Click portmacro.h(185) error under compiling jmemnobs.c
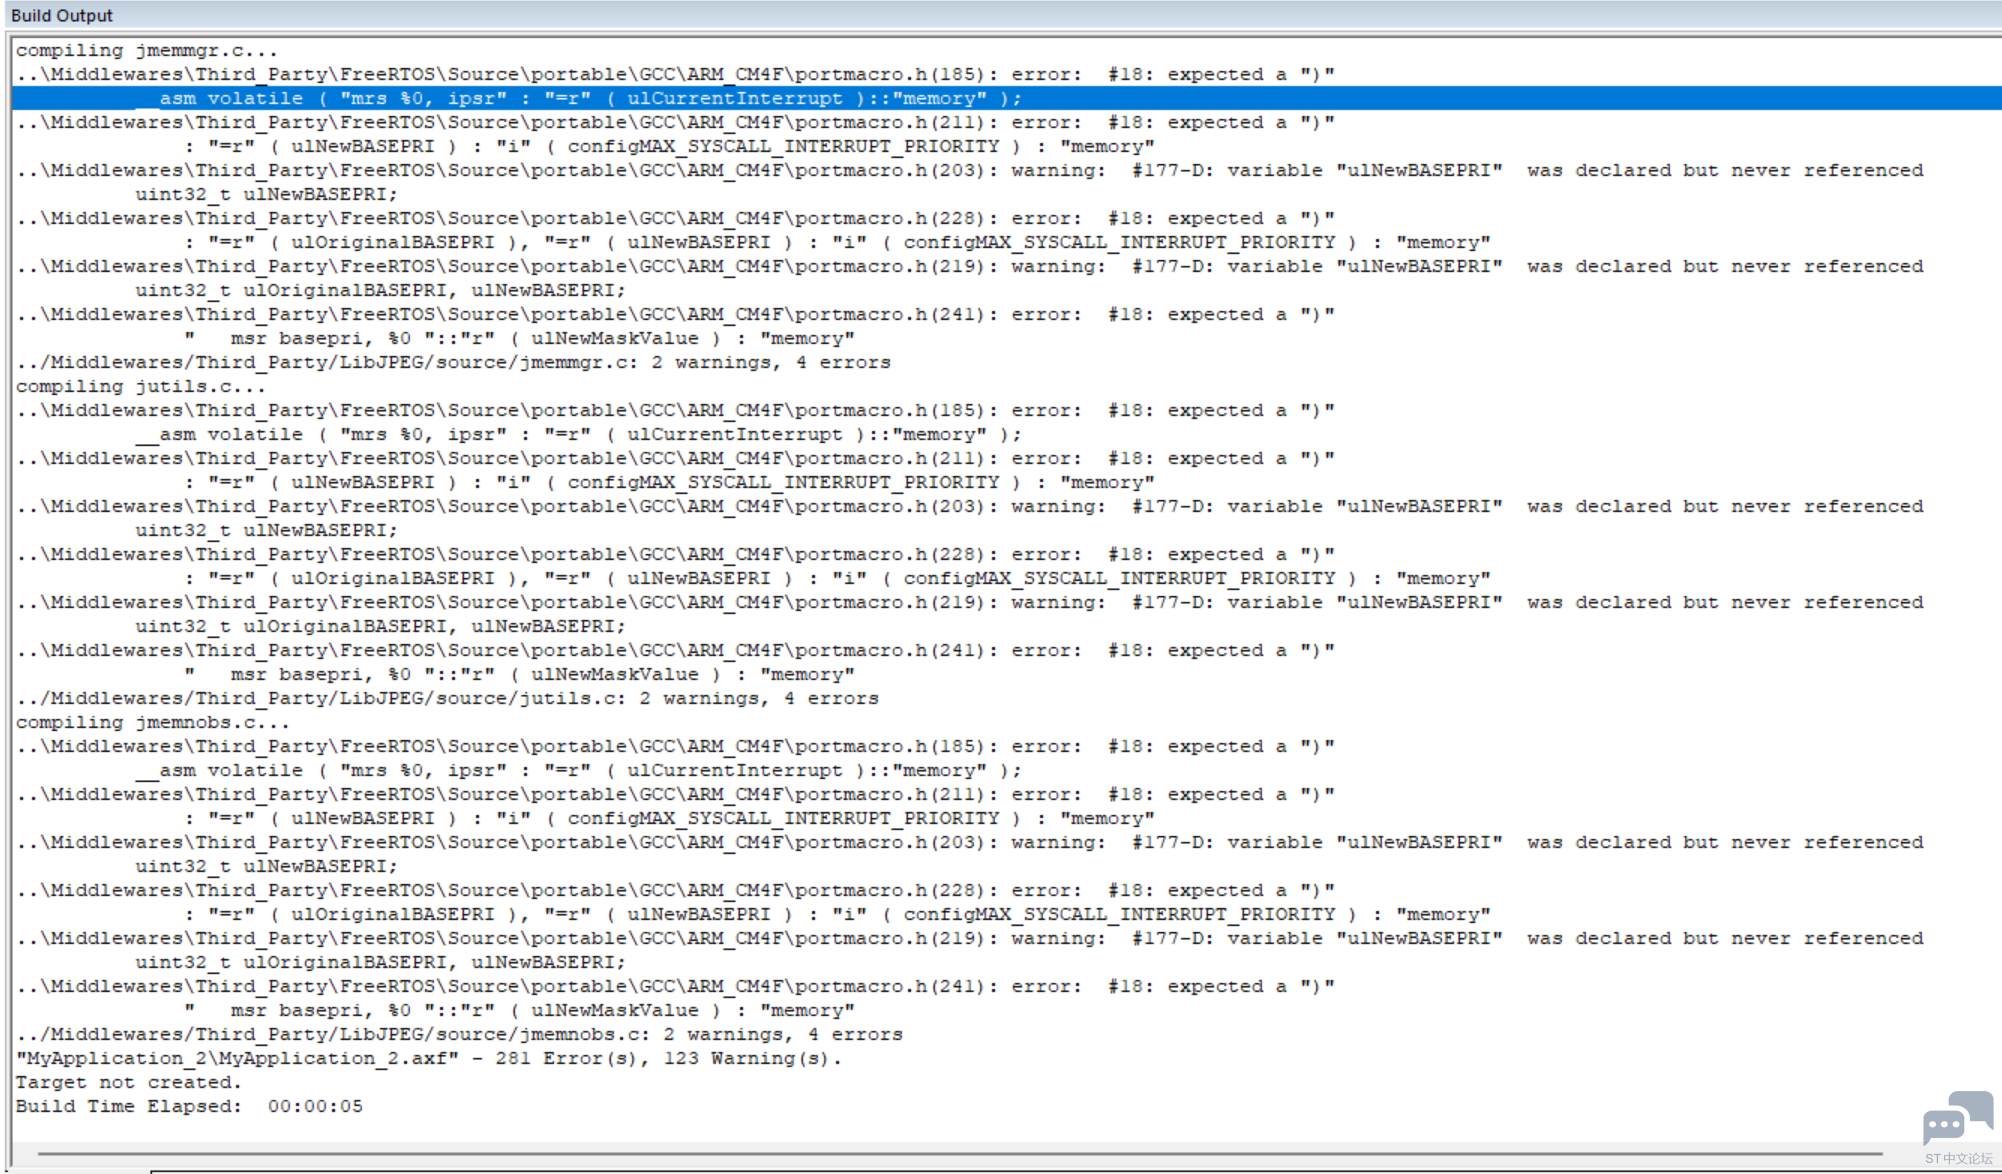The width and height of the screenshot is (2002, 1174). pos(675,746)
